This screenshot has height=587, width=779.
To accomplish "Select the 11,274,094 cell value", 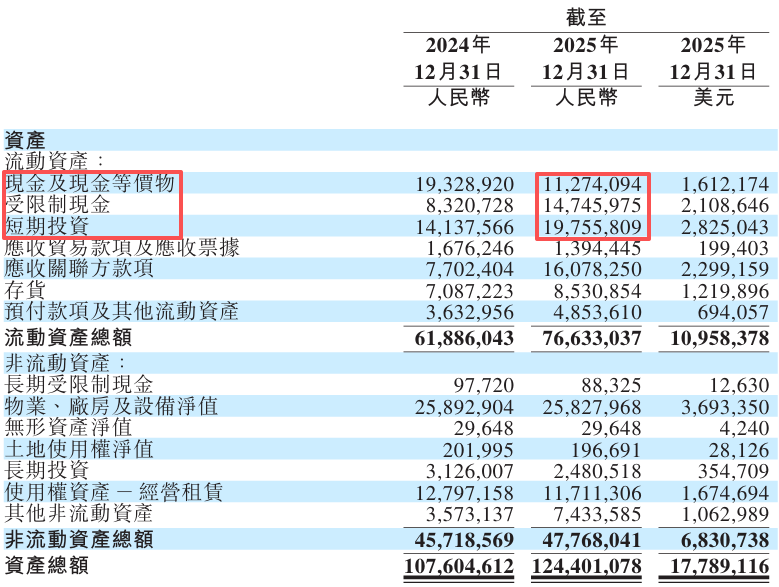I will [x=591, y=184].
